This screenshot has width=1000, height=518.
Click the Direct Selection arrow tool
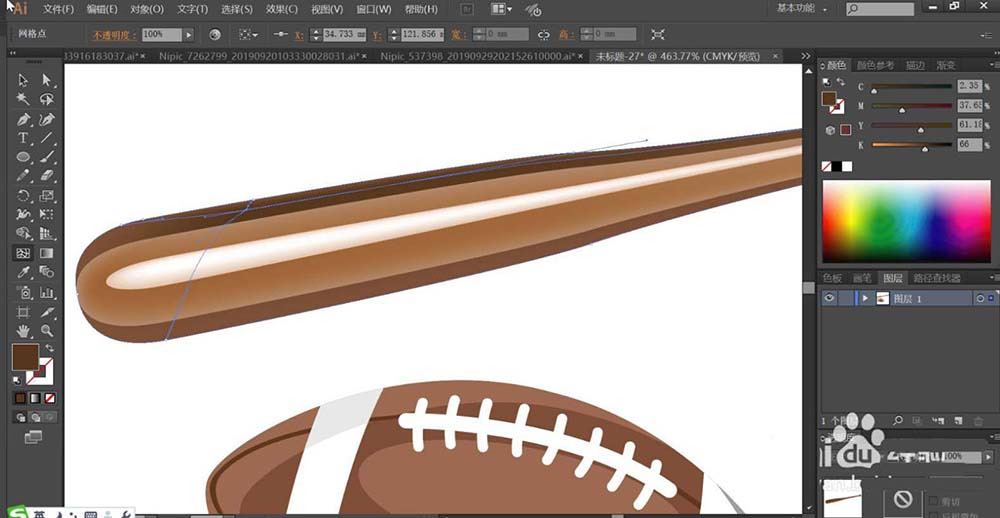pyautogui.click(x=46, y=80)
